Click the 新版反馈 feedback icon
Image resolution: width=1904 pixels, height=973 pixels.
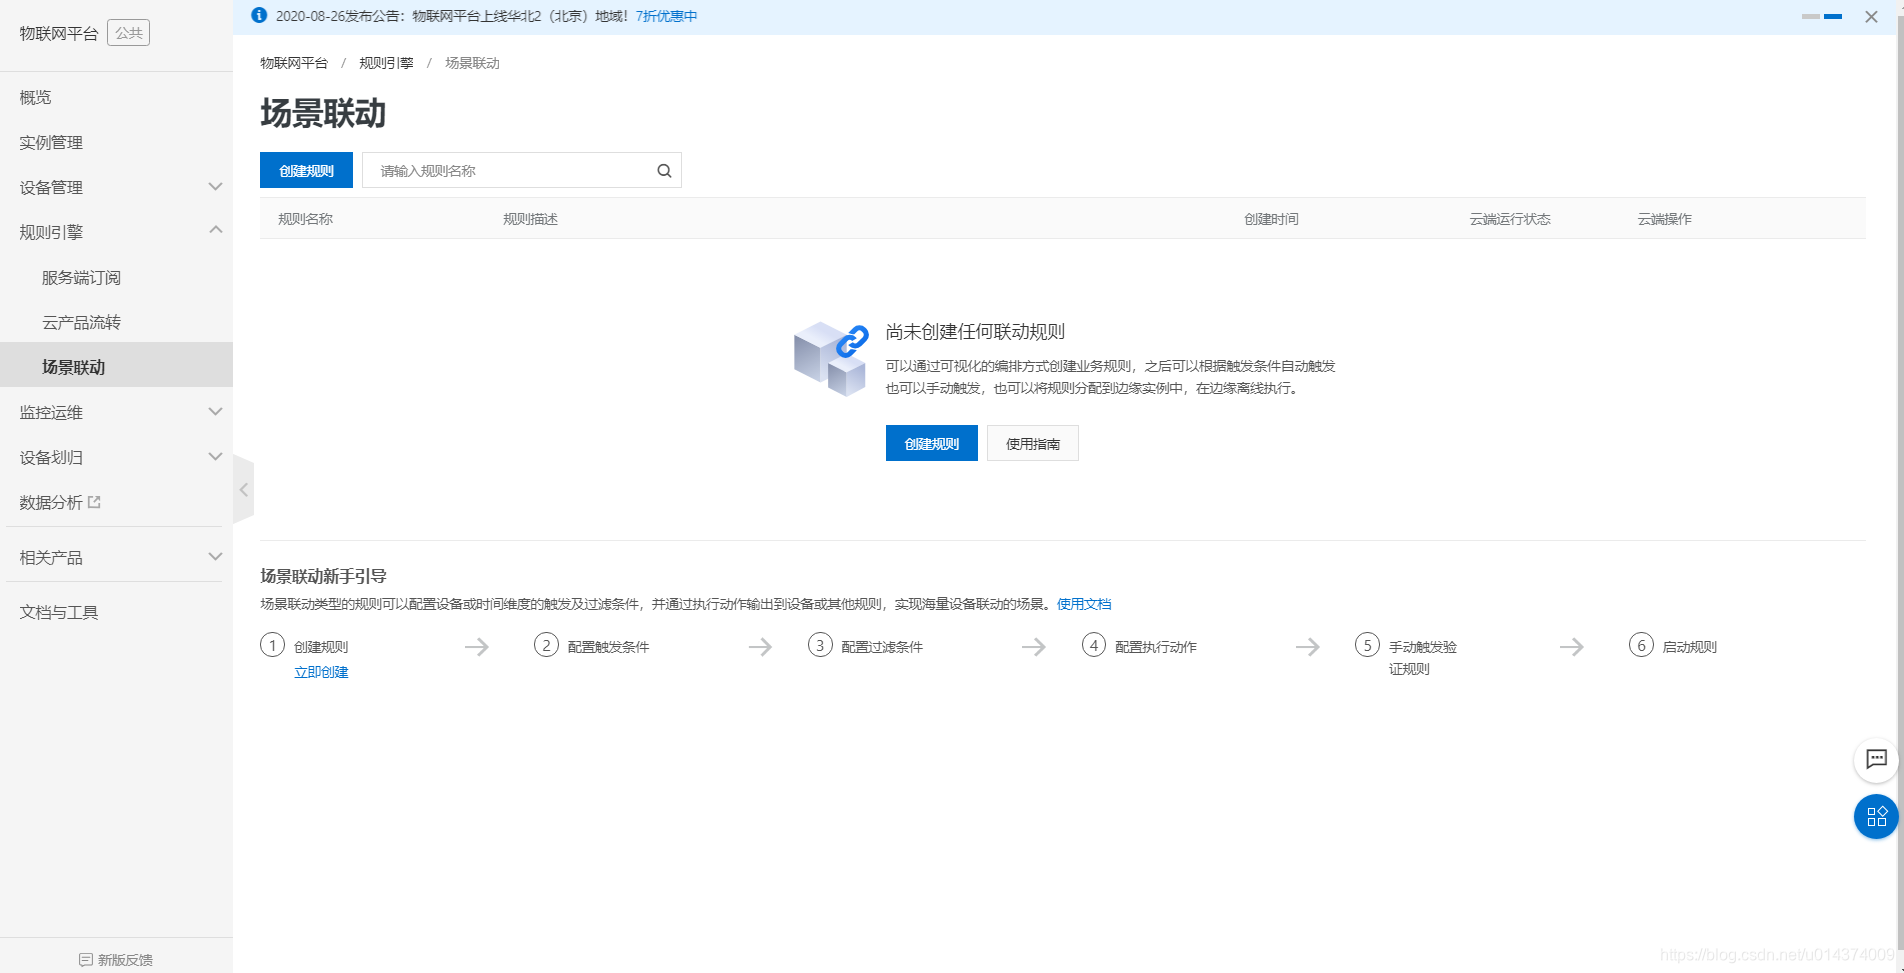tap(83, 959)
